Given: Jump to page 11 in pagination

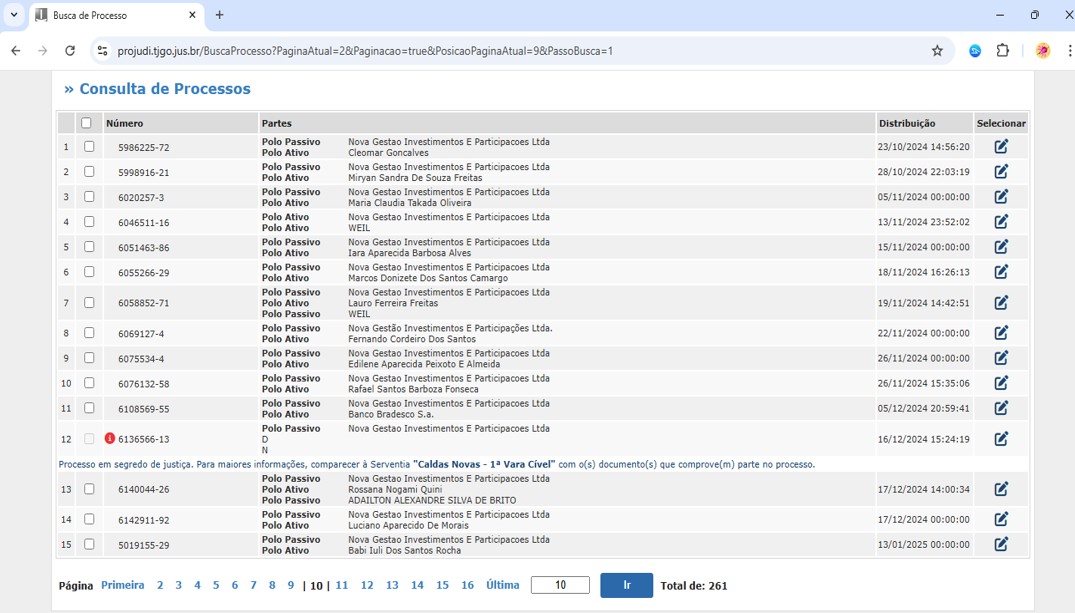Looking at the screenshot, I should [x=342, y=585].
